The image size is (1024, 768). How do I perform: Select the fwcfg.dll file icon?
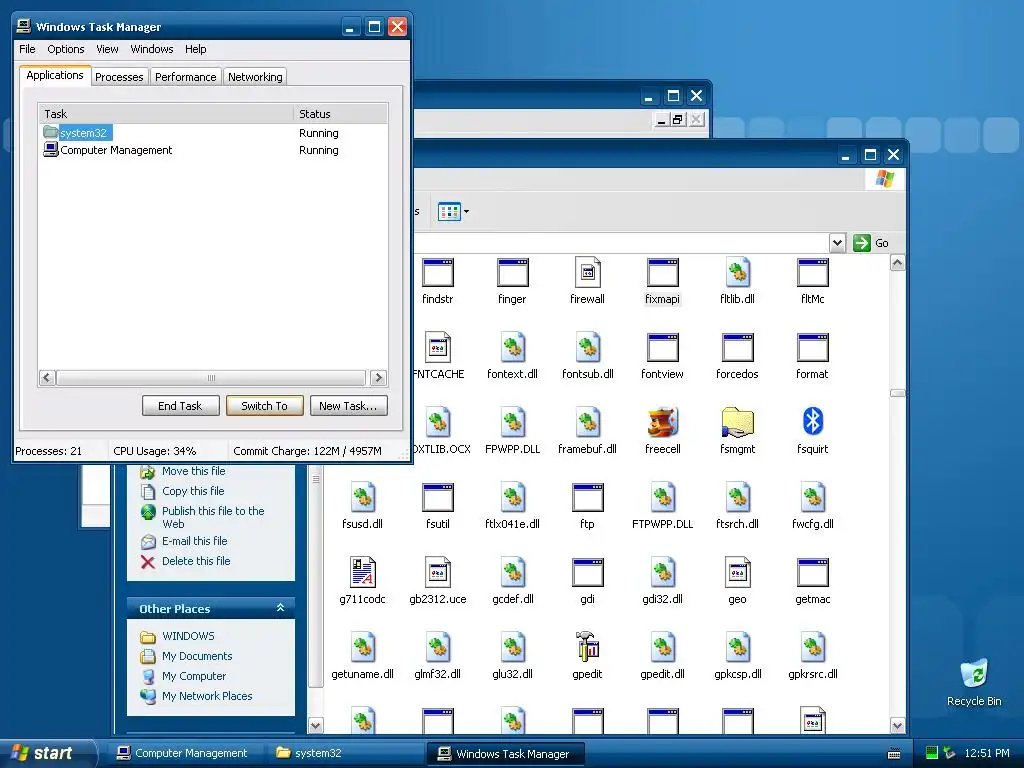(812, 498)
